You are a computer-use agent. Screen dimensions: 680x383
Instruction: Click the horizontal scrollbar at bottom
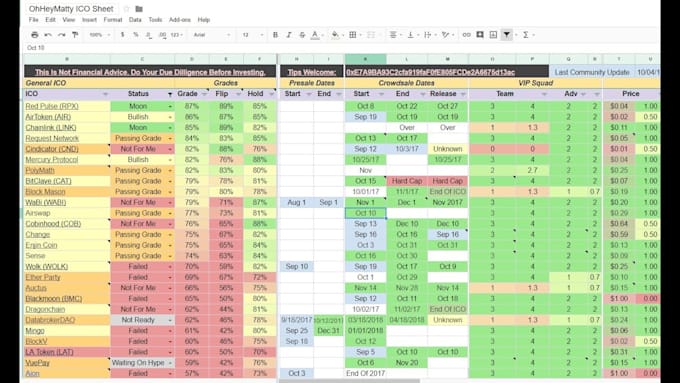click(350, 381)
